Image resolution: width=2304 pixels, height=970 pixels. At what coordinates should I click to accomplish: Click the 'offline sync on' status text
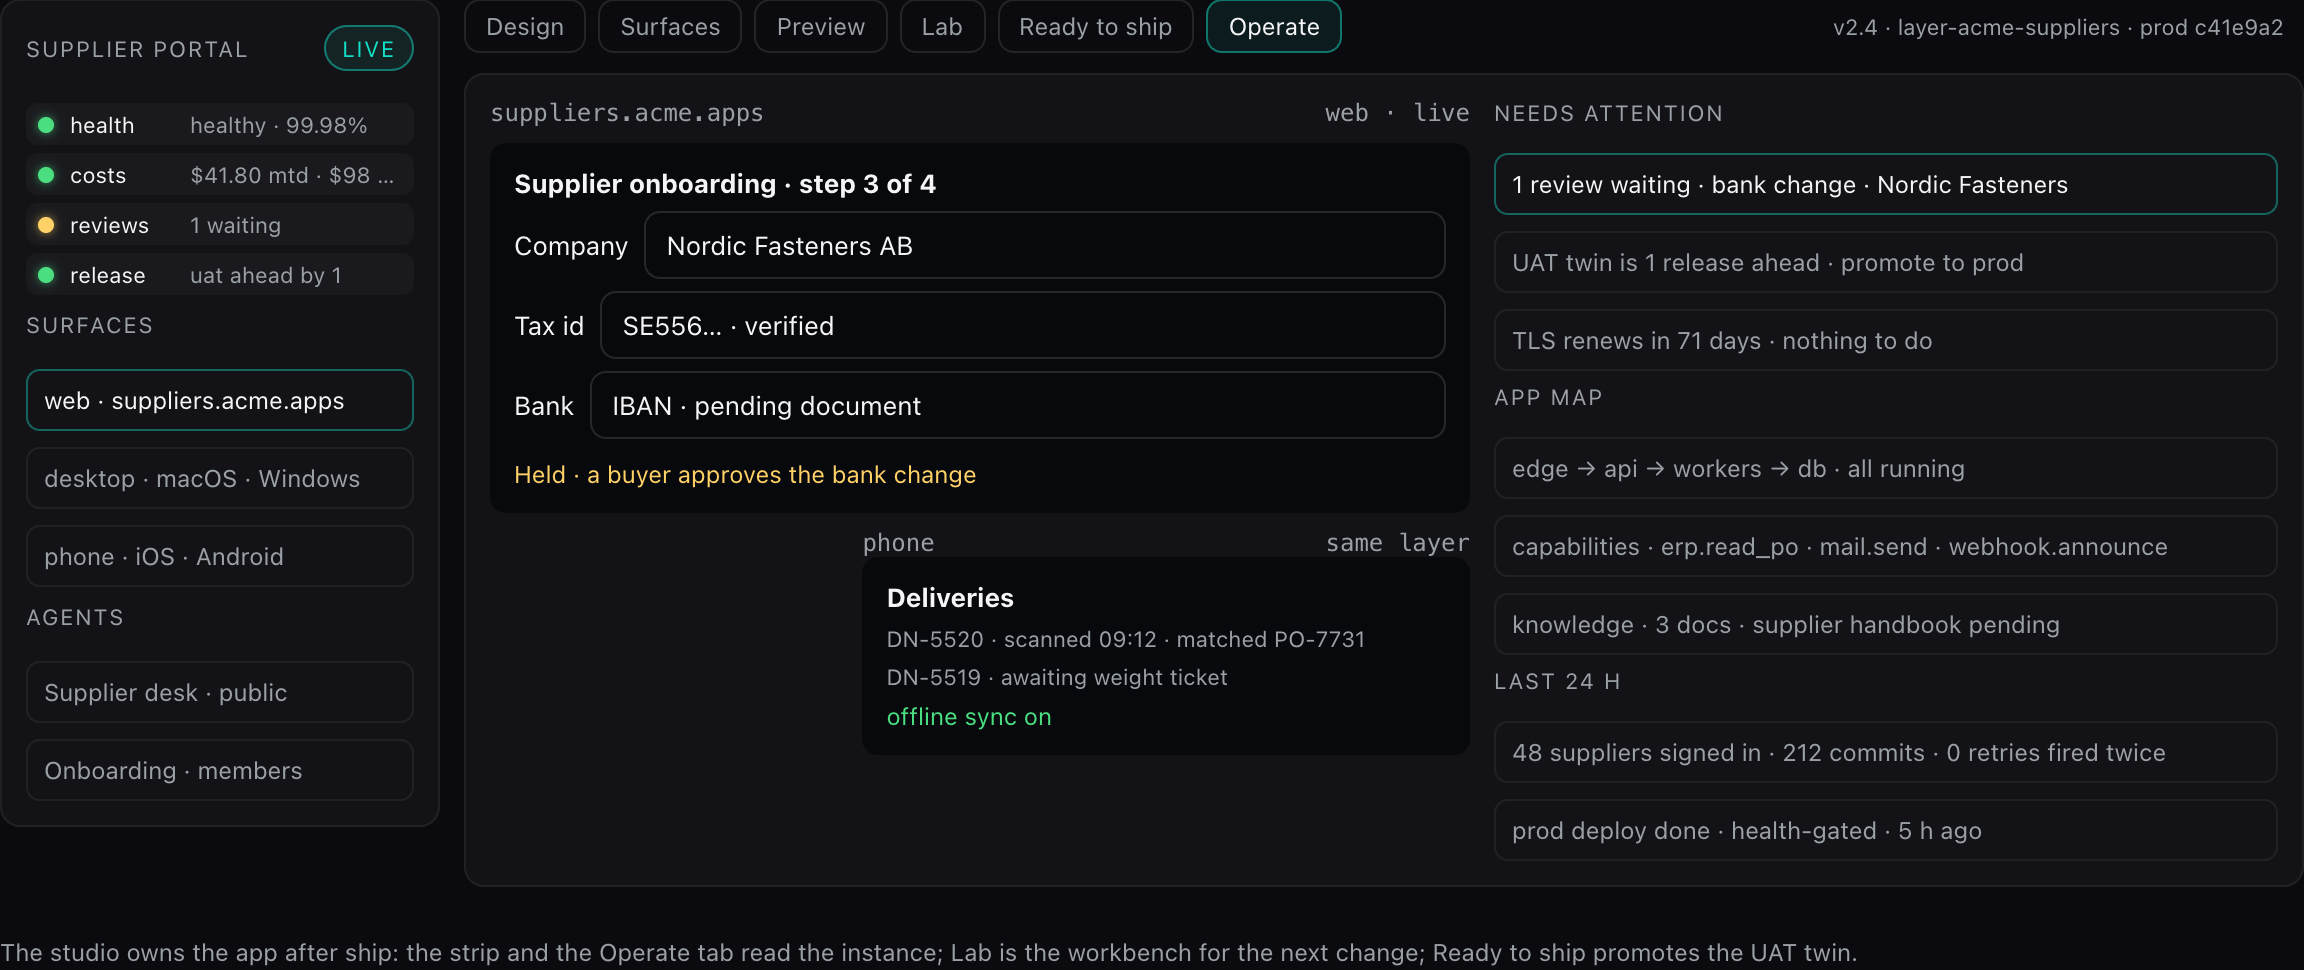click(969, 717)
